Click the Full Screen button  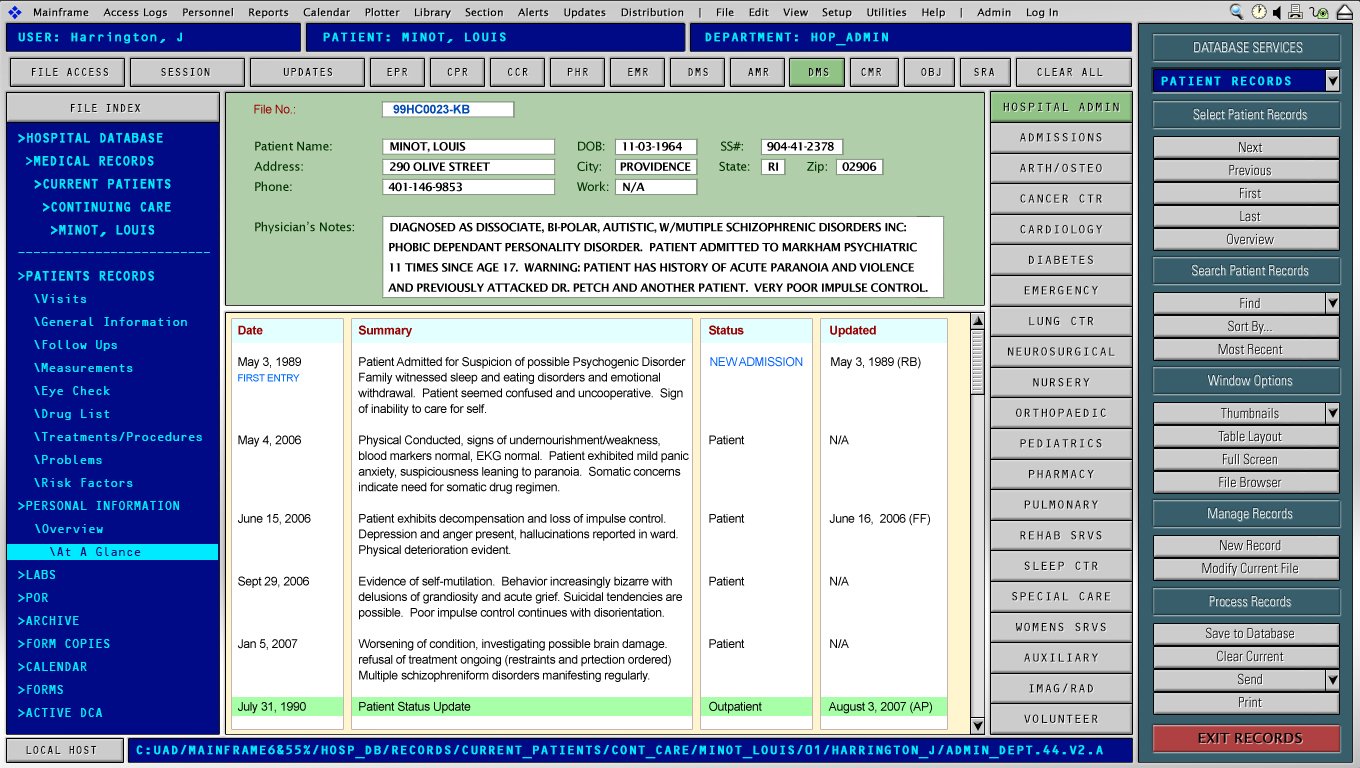pyautogui.click(x=1246, y=459)
